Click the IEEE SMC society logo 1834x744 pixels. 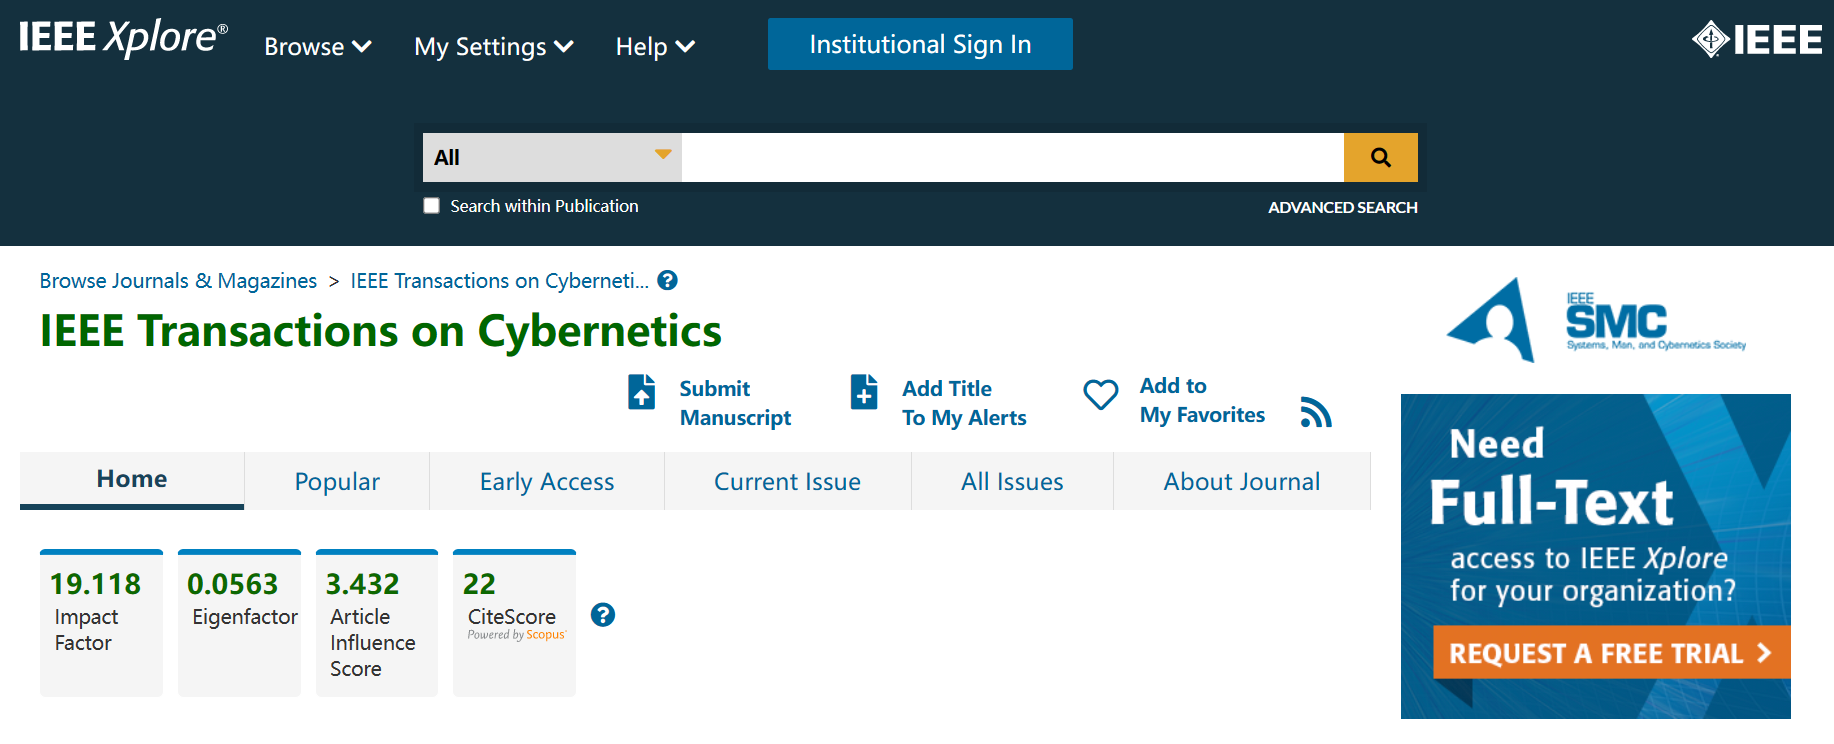click(1596, 320)
